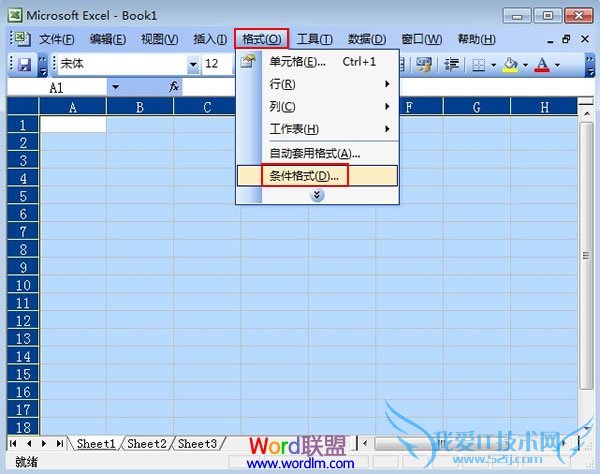Click the Borders icon in toolbar
The image size is (600, 474).
(478, 65)
